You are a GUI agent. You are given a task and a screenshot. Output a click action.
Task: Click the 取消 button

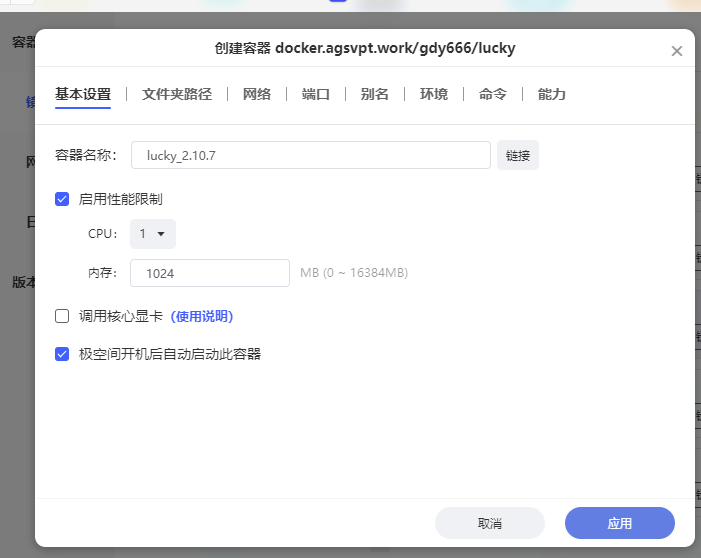tap(490, 523)
